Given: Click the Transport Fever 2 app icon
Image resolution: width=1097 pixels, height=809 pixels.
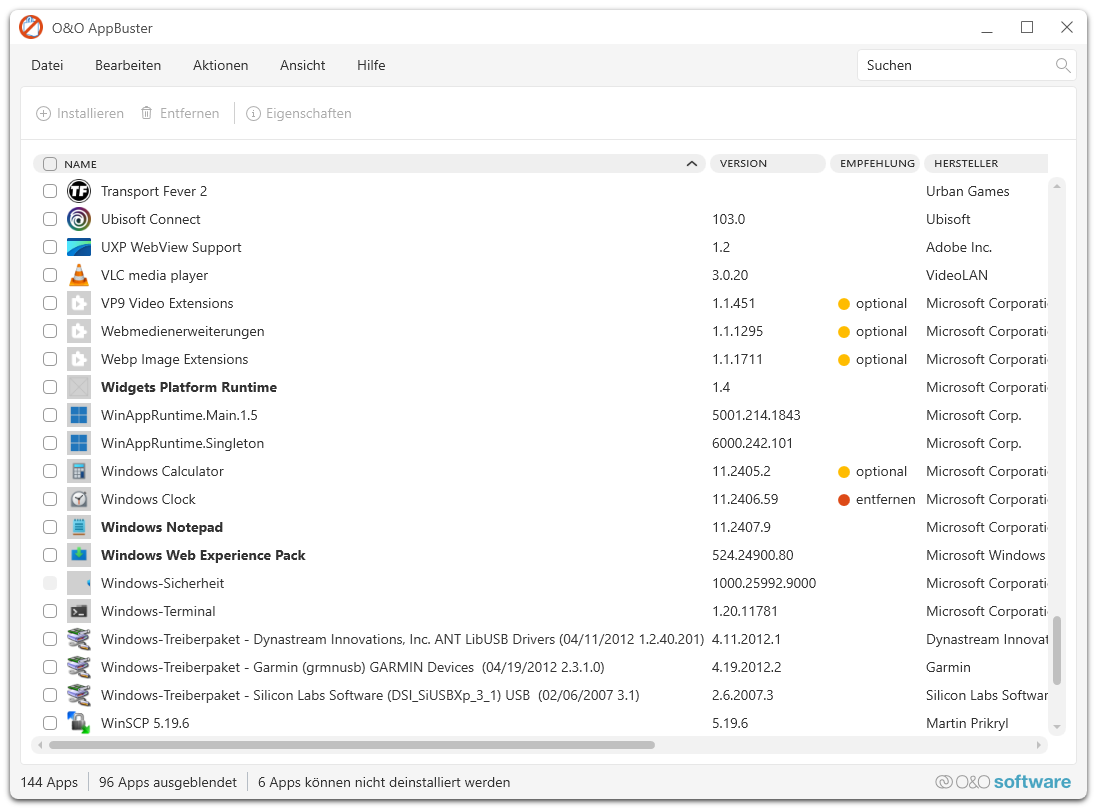Looking at the screenshot, I should (x=79, y=191).
